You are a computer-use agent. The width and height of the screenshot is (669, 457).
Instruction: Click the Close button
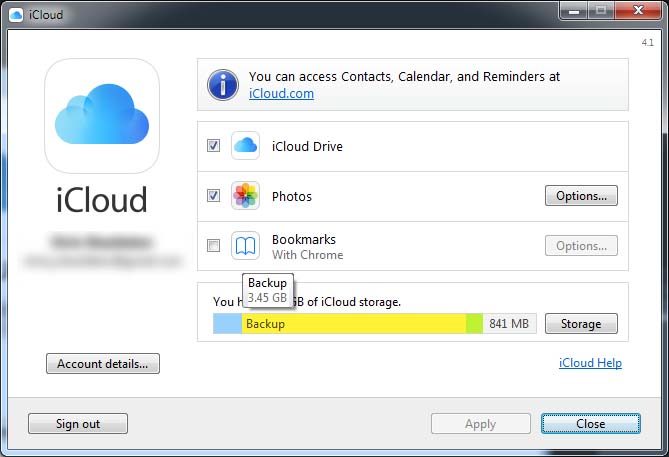pyautogui.click(x=590, y=424)
